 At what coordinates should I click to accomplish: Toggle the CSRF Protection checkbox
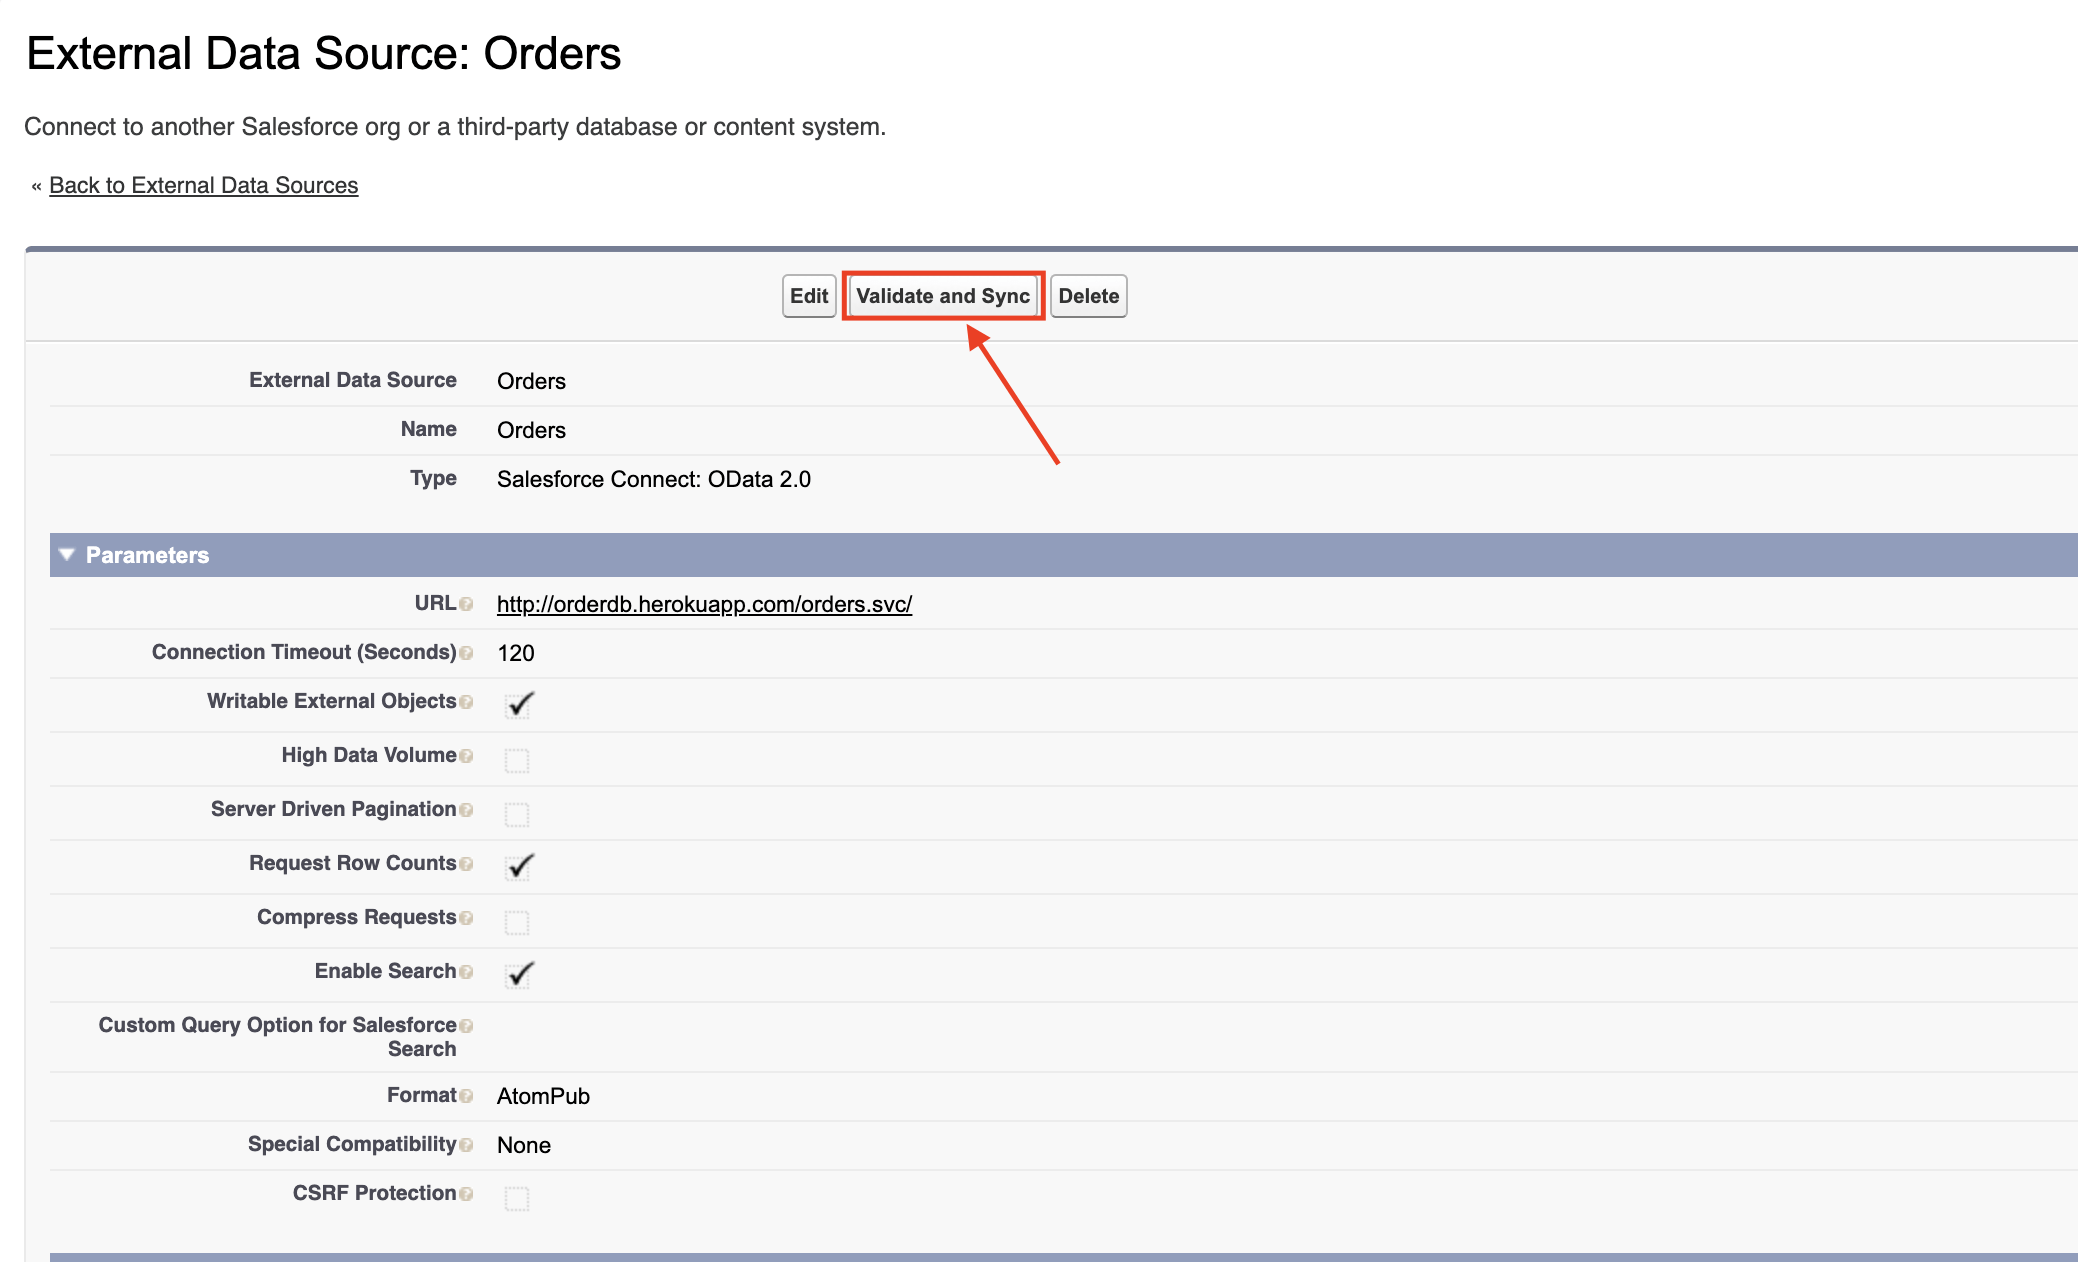[517, 1198]
